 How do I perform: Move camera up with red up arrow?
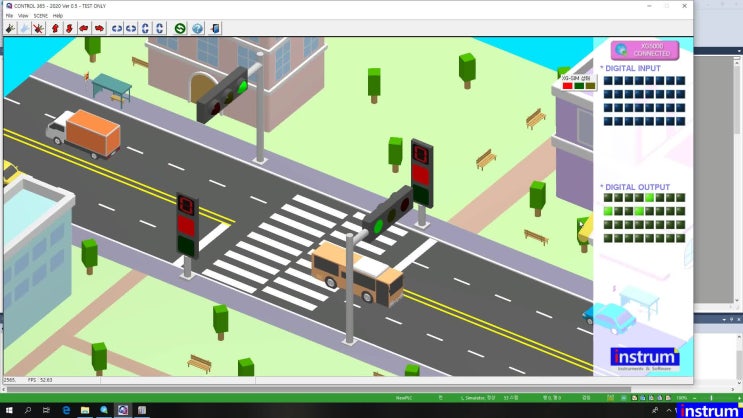click(55, 28)
